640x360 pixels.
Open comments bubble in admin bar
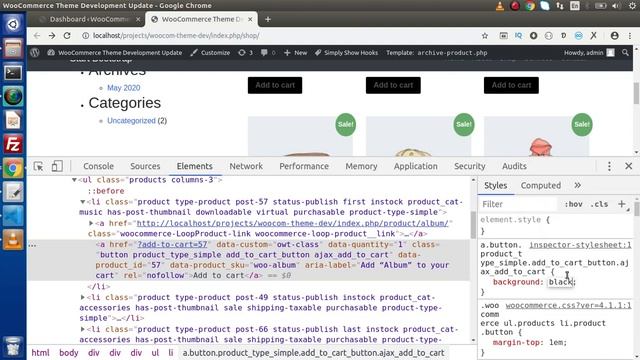[268, 53]
